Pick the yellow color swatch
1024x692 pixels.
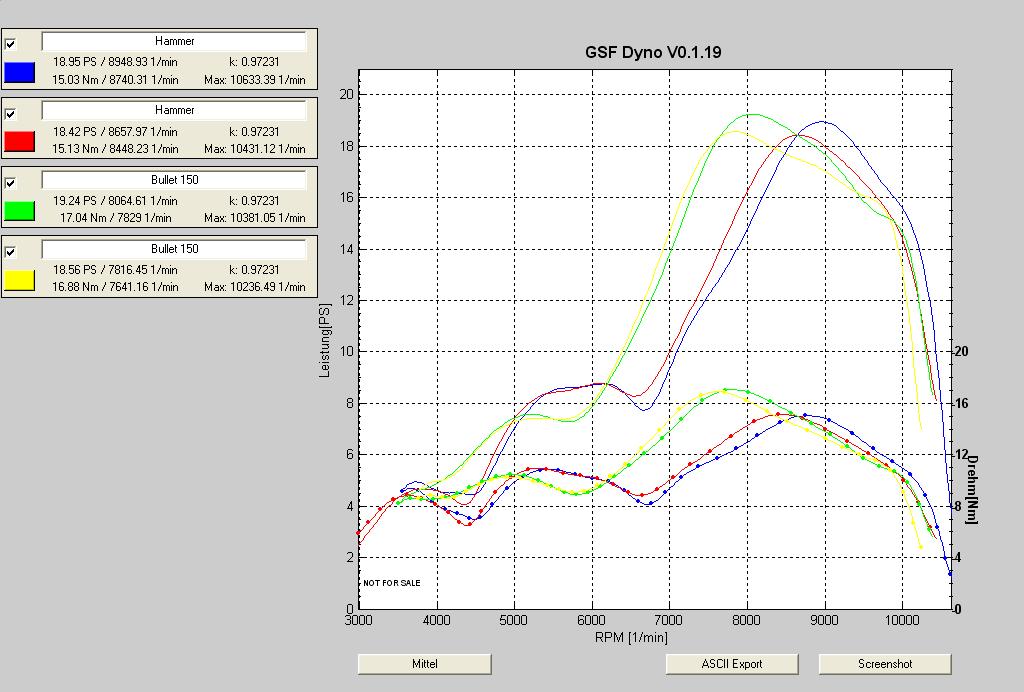click(20, 279)
